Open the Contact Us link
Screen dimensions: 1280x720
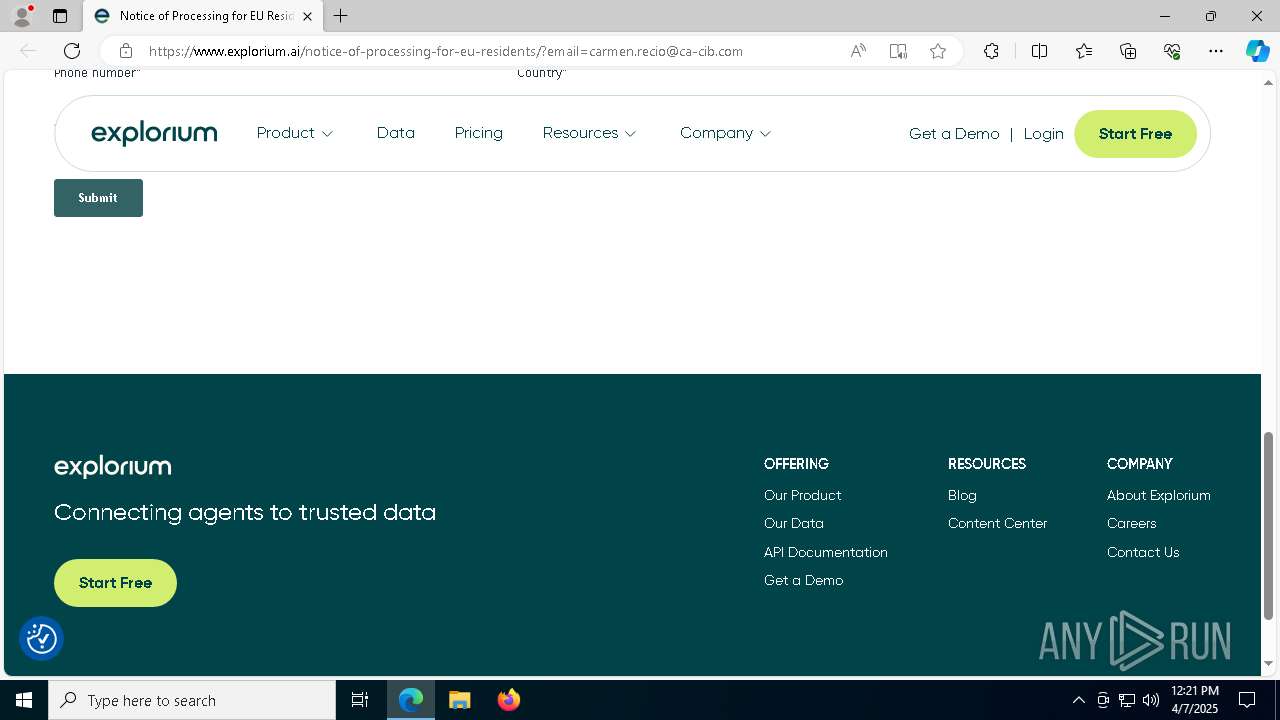tap(1143, 552)
